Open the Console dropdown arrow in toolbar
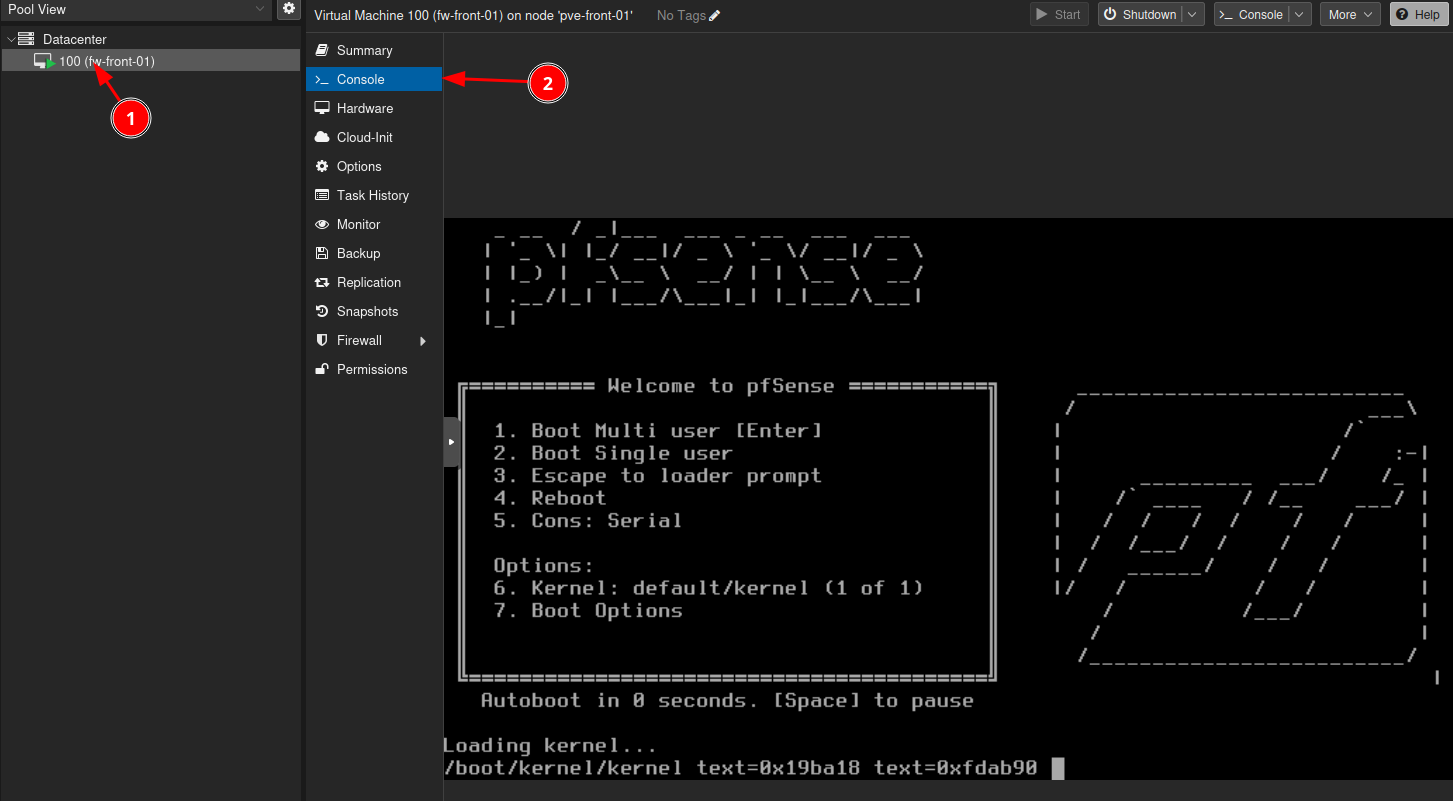Viewport: 1453px width, 801px height. (x=1299, y=15)
